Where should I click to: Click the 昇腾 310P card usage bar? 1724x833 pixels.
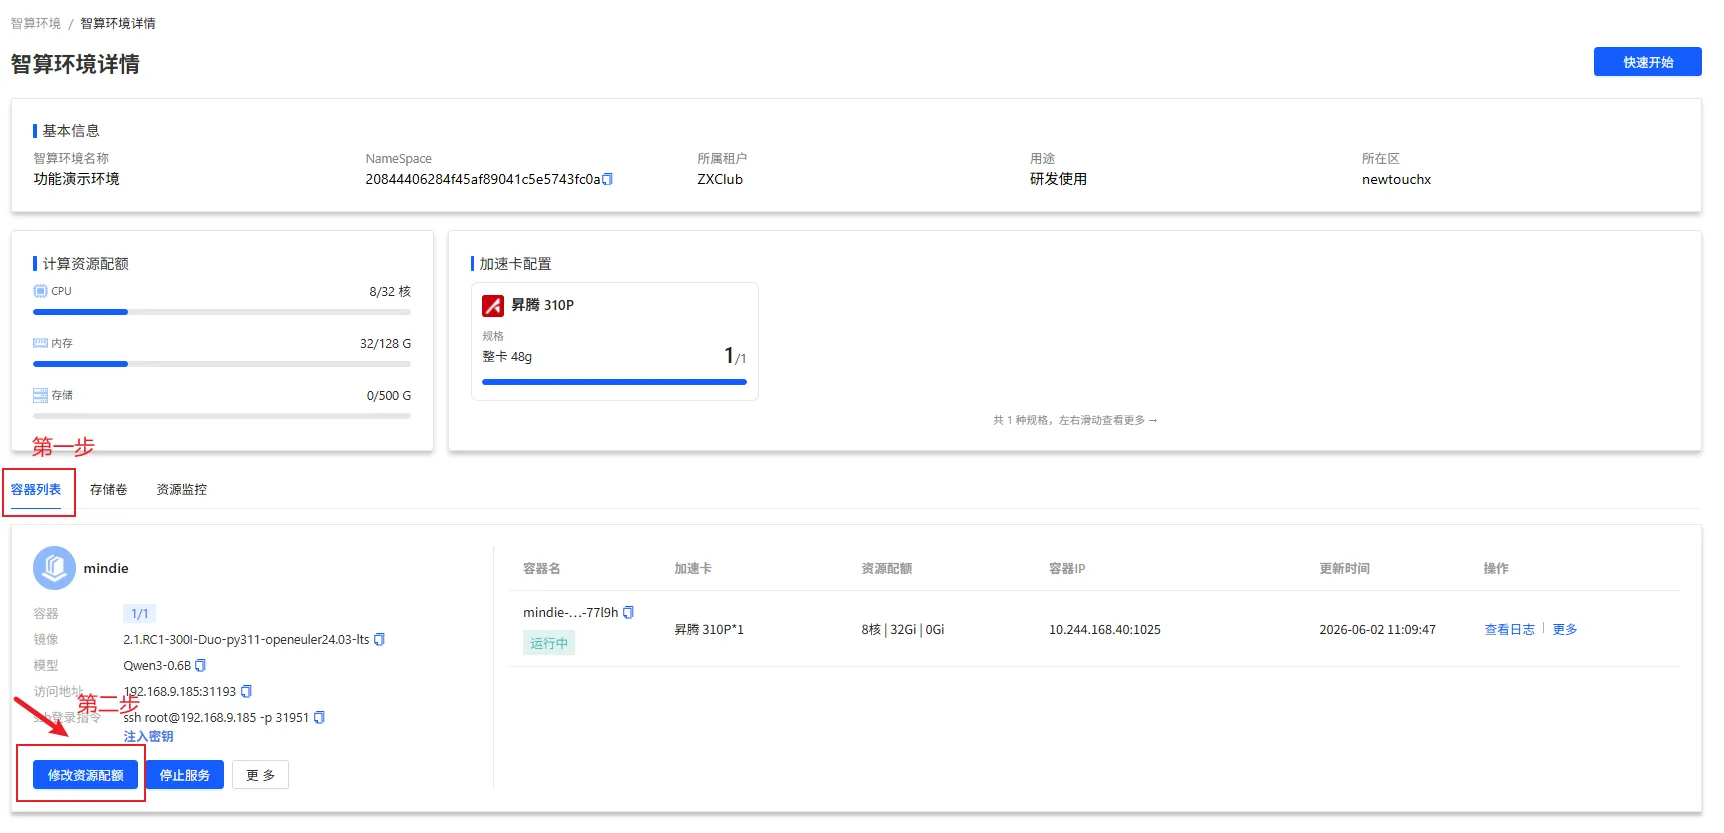(x=614, y=382)
